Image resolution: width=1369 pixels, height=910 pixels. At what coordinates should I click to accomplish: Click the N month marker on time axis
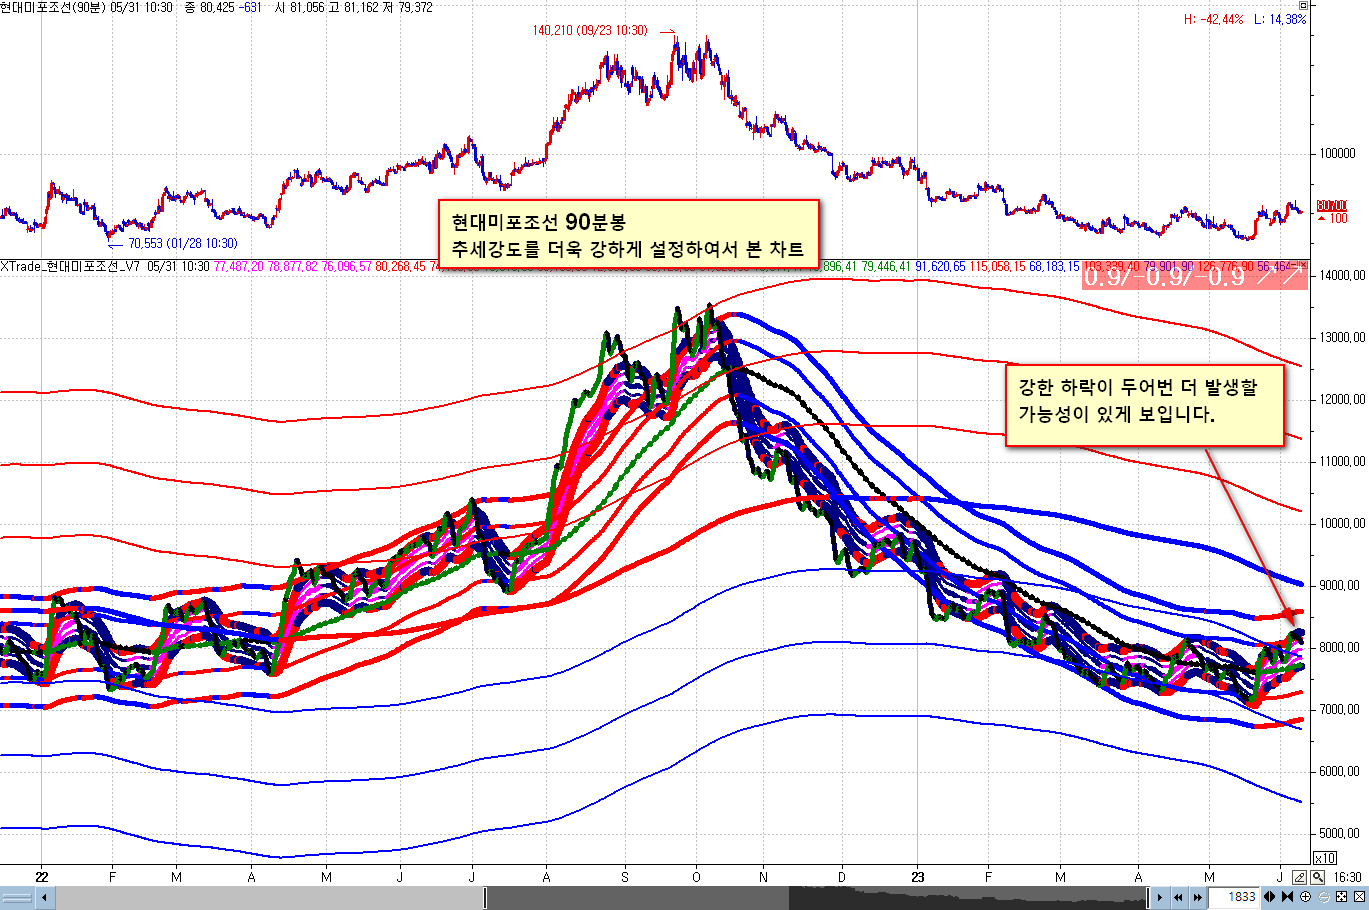764,877
